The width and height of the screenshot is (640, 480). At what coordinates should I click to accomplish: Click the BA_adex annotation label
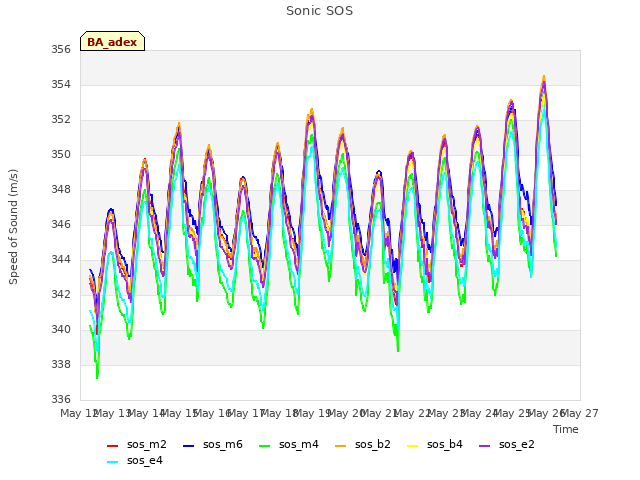pyautogui.click(x=112, y=42)
